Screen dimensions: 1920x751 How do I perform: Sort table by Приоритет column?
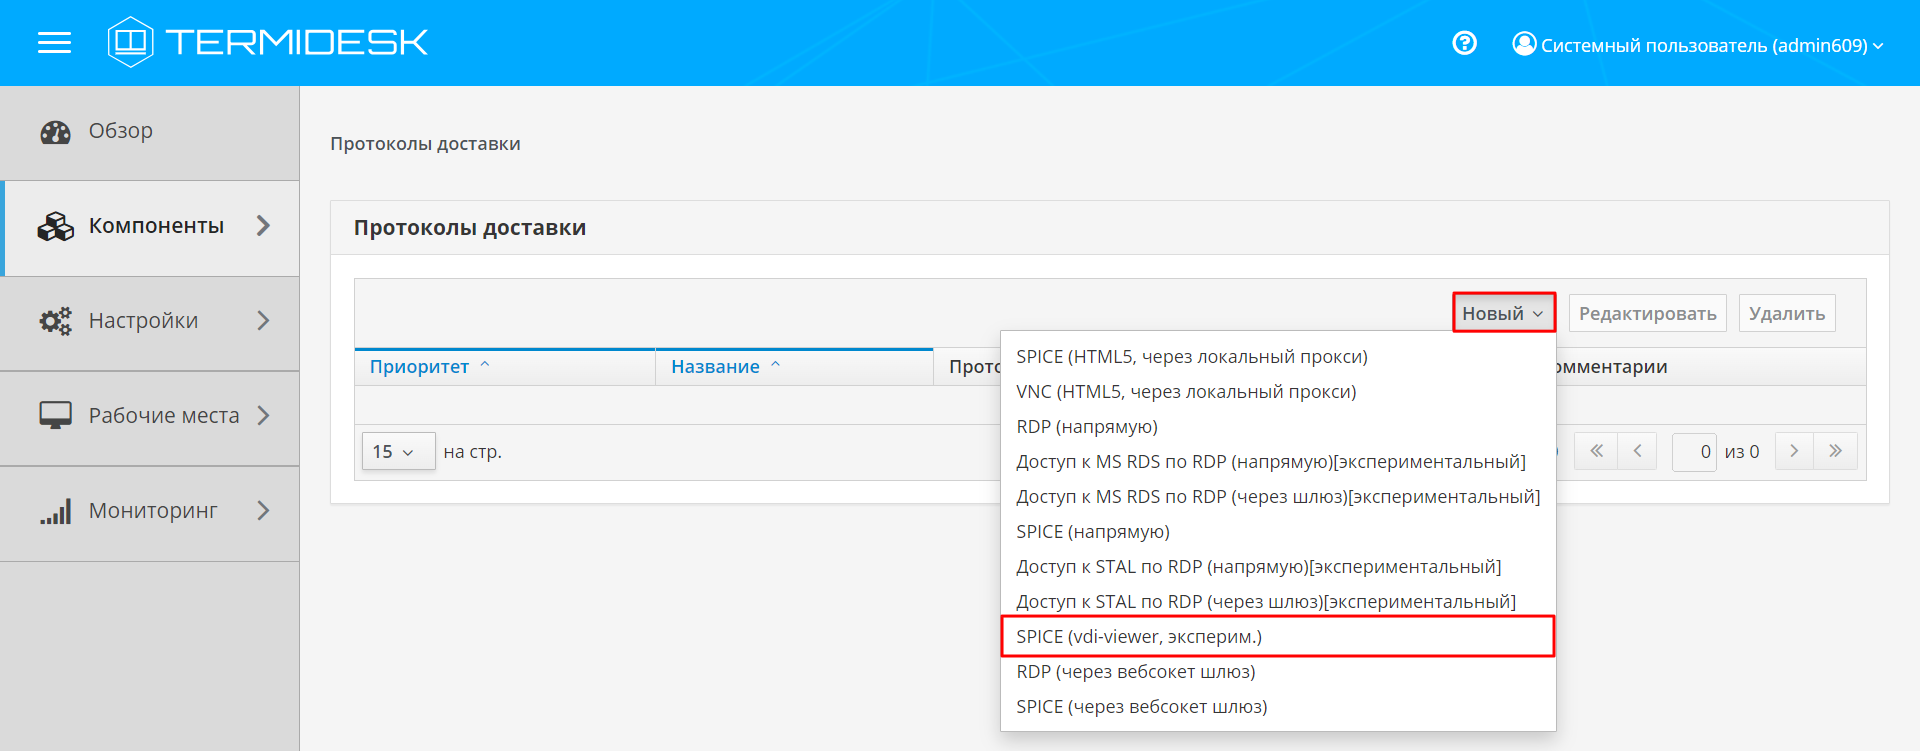click(419, 367)
